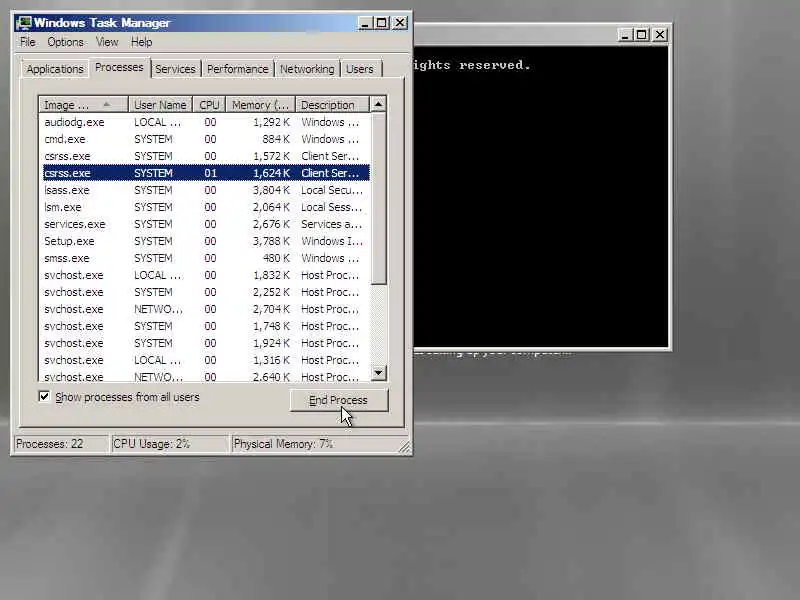Sort processes by CPU column header

[209, 105]
